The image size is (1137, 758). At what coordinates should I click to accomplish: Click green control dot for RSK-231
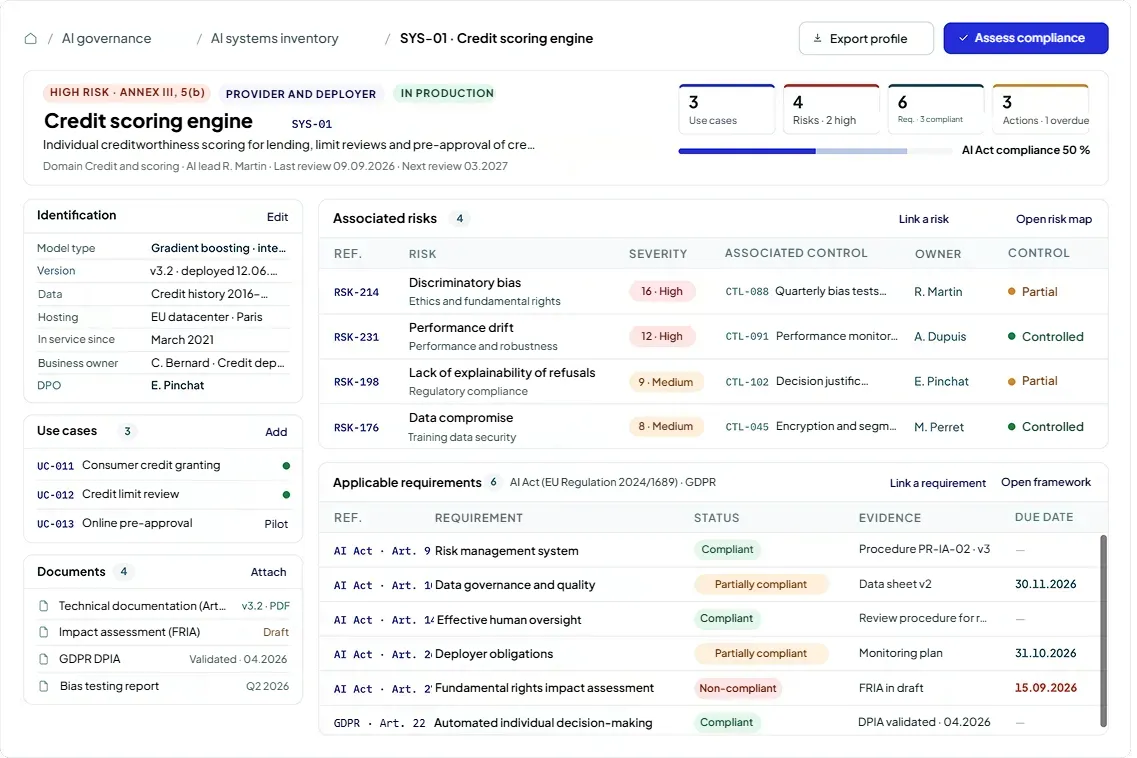1012,337
